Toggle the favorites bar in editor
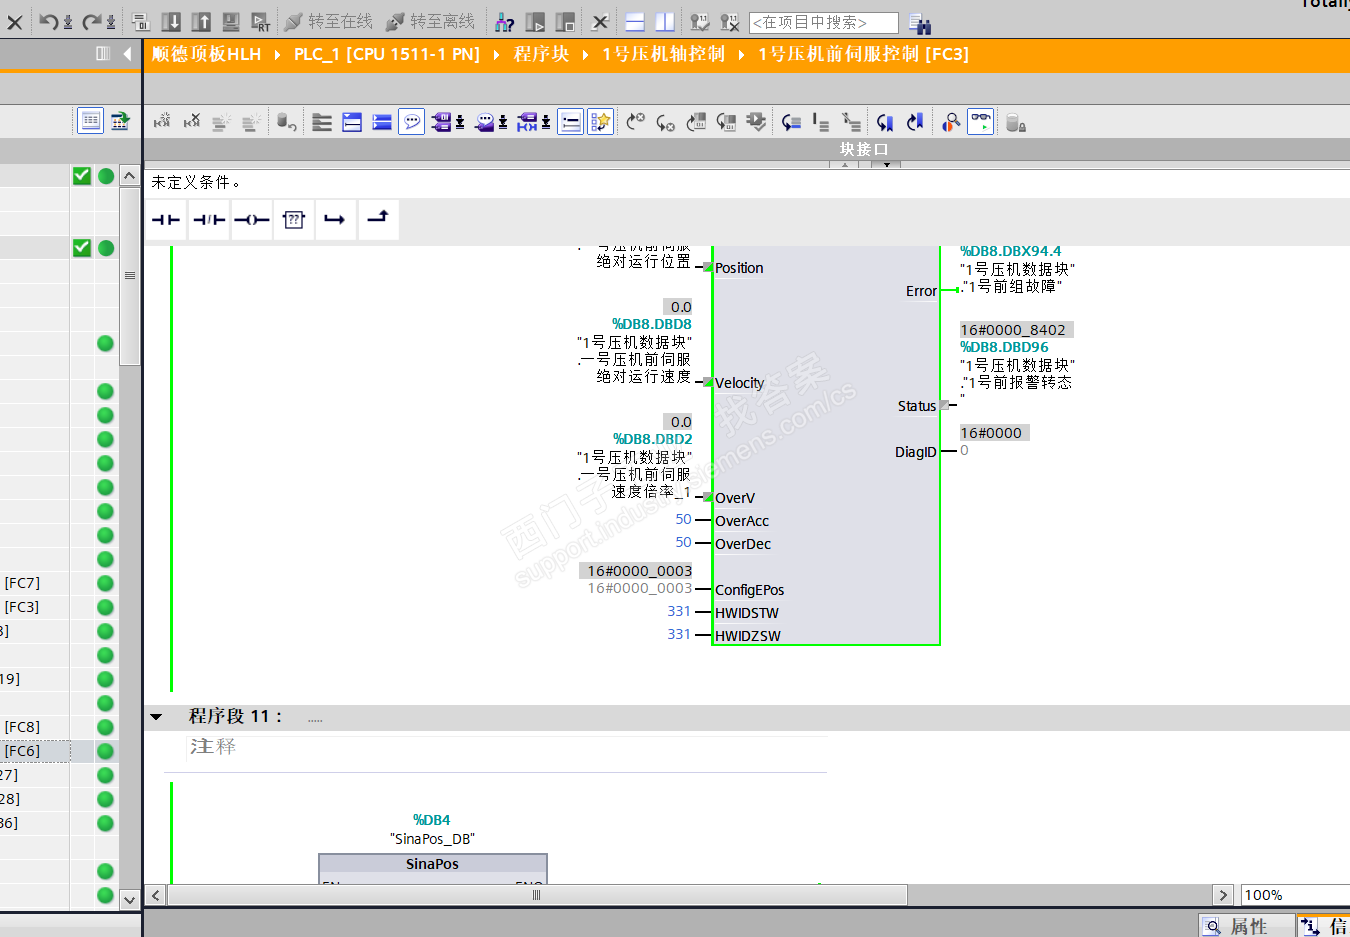1350x937 pixels. coord(600,122)
